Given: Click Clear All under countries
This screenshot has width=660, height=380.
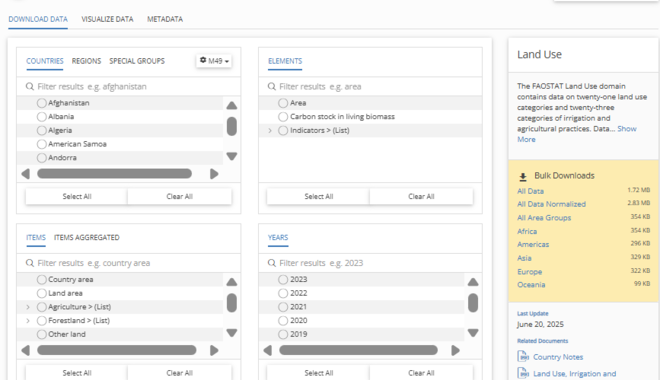Looking at the screenshot, I should tap(179, 196).
